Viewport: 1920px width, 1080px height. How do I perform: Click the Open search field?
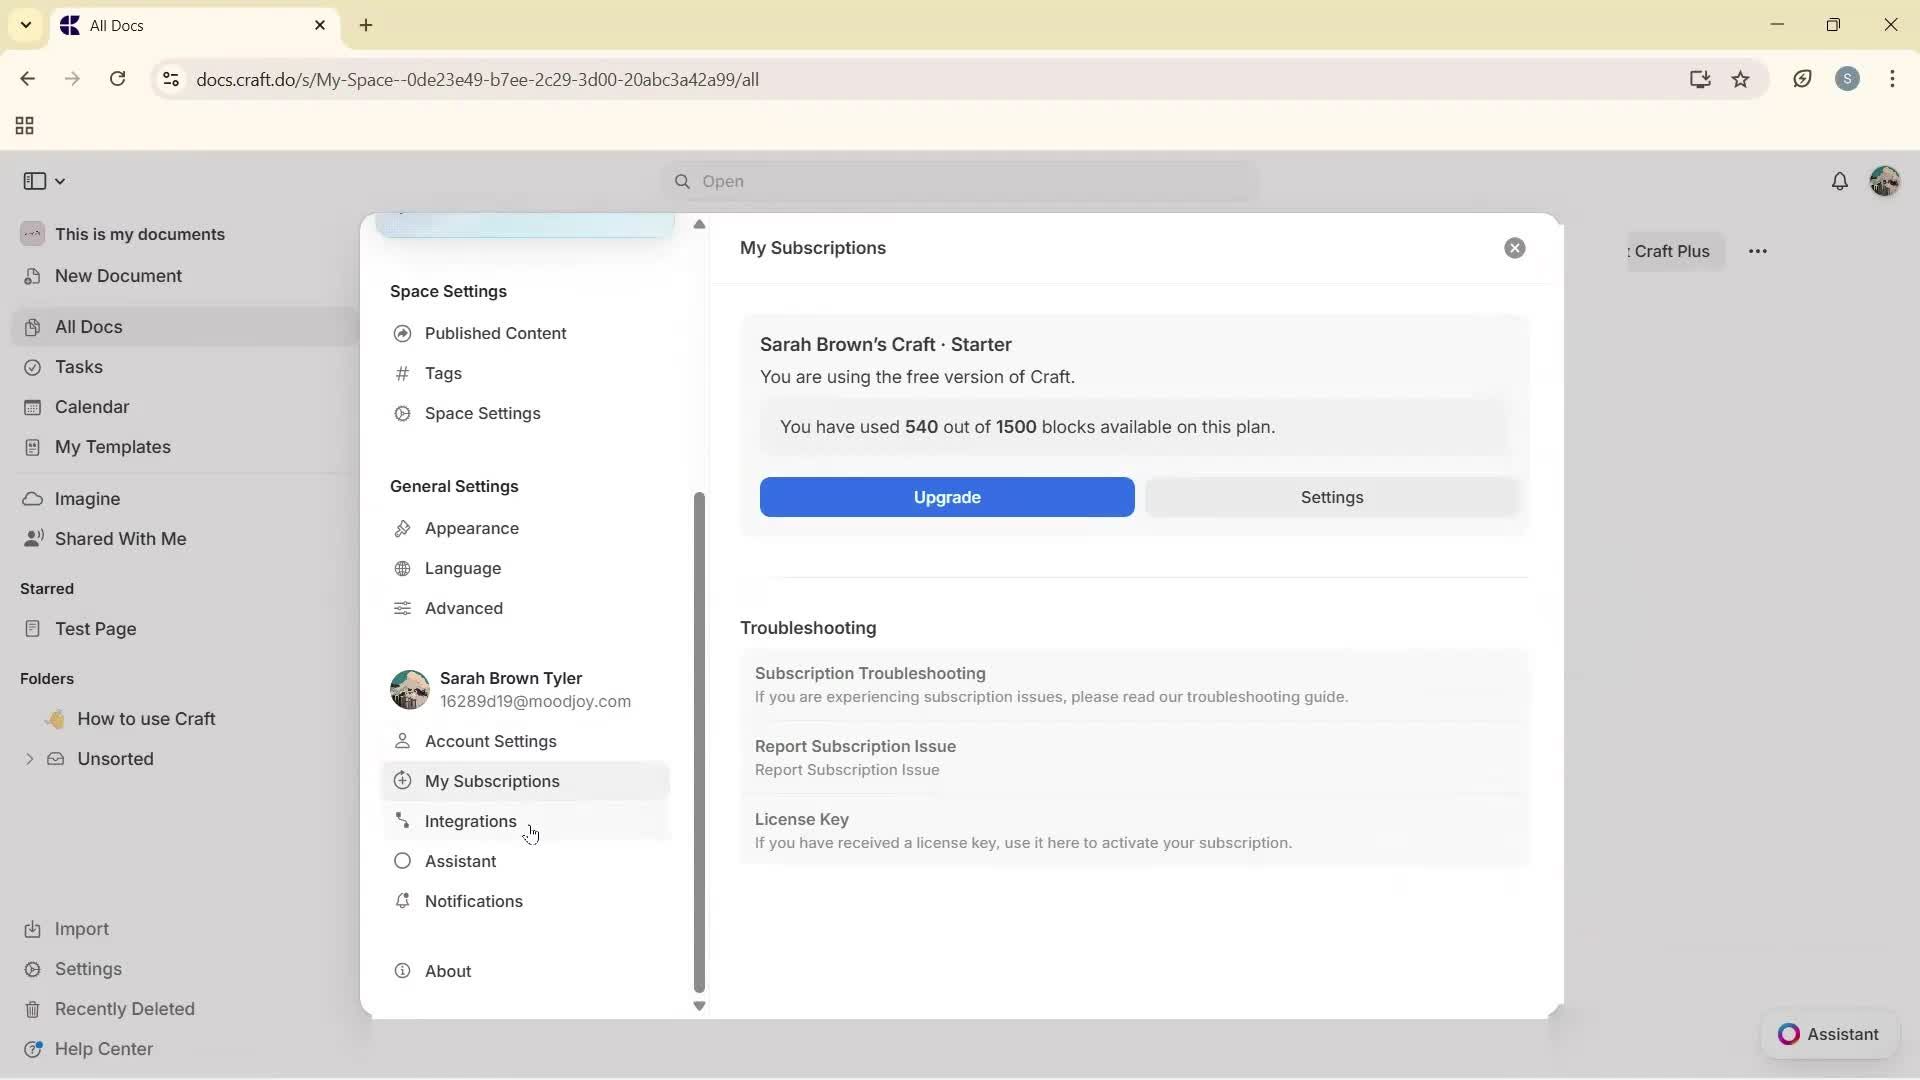click(x=958, y=181)
